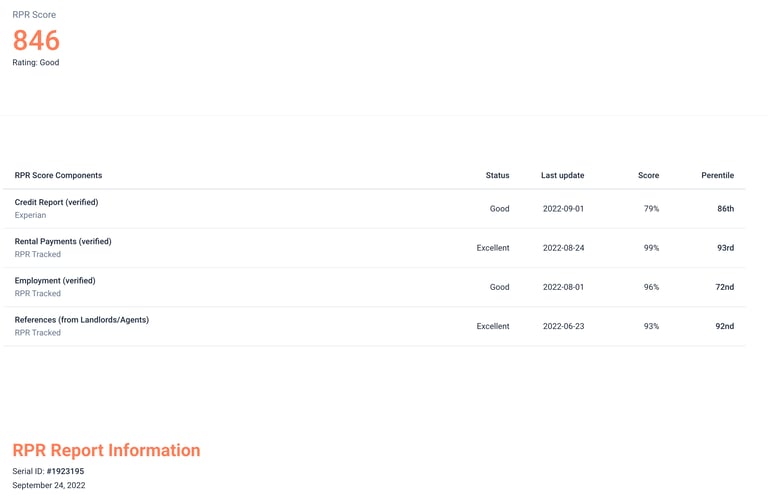Click the Experian source label
This screenshot has height=503, width=768.
tap(30, 215)
